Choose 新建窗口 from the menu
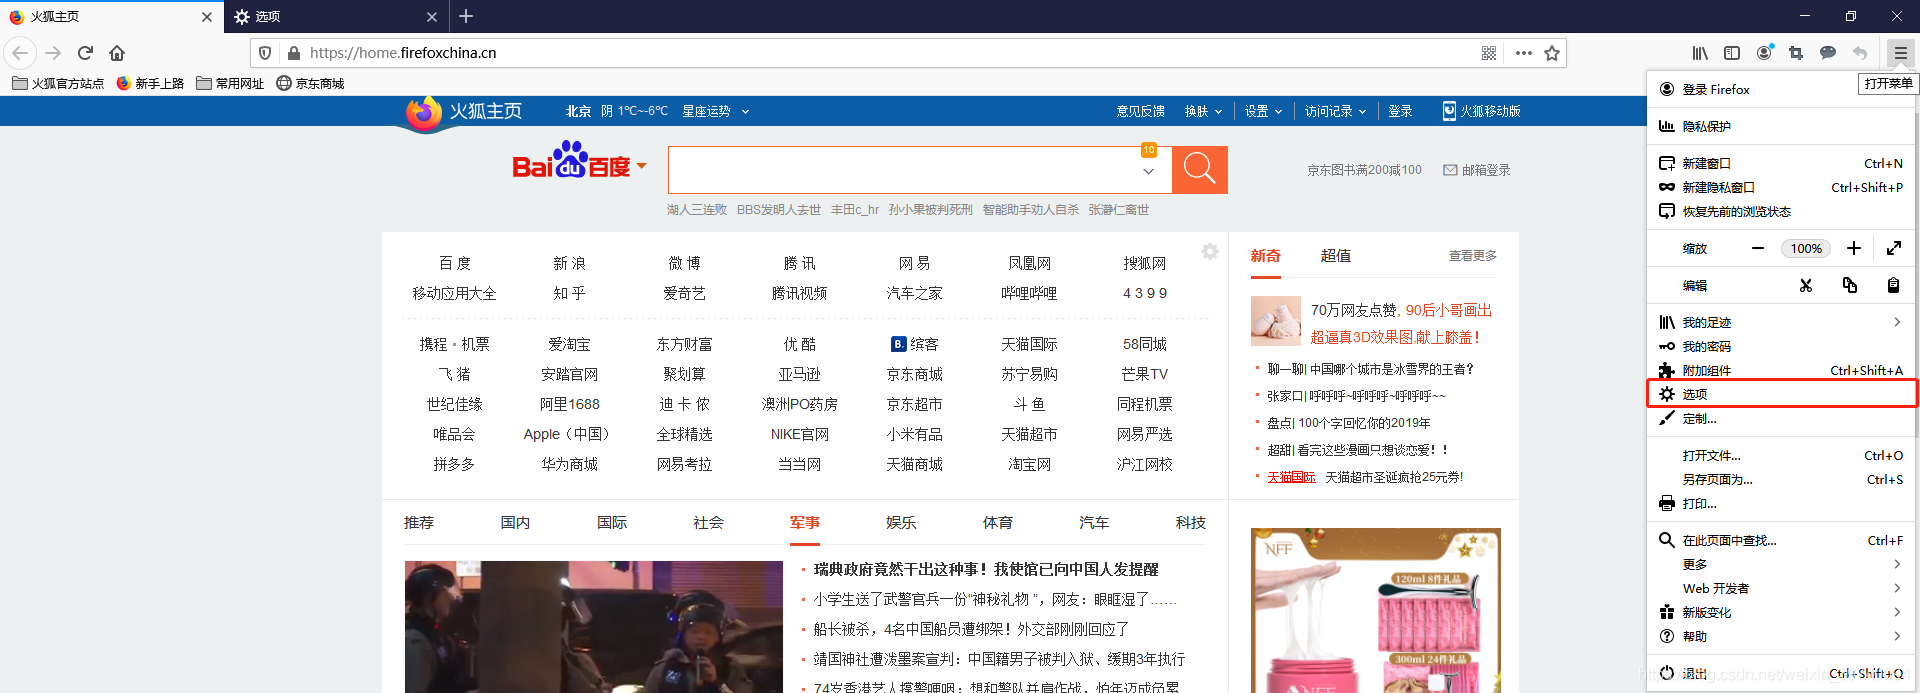The width and height of the screenshot is (1920, 693). pos(1782,163)
